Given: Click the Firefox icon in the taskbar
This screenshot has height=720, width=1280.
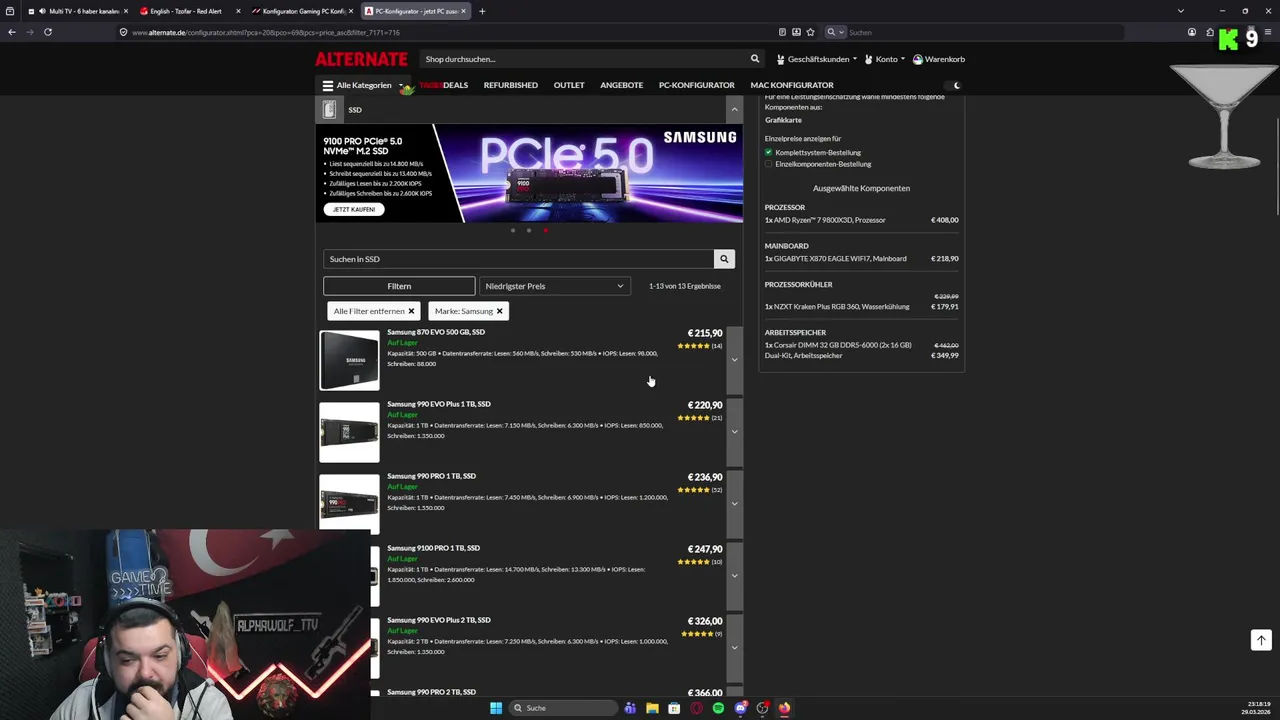Looking at the screenshot, I should click(784, 708).
